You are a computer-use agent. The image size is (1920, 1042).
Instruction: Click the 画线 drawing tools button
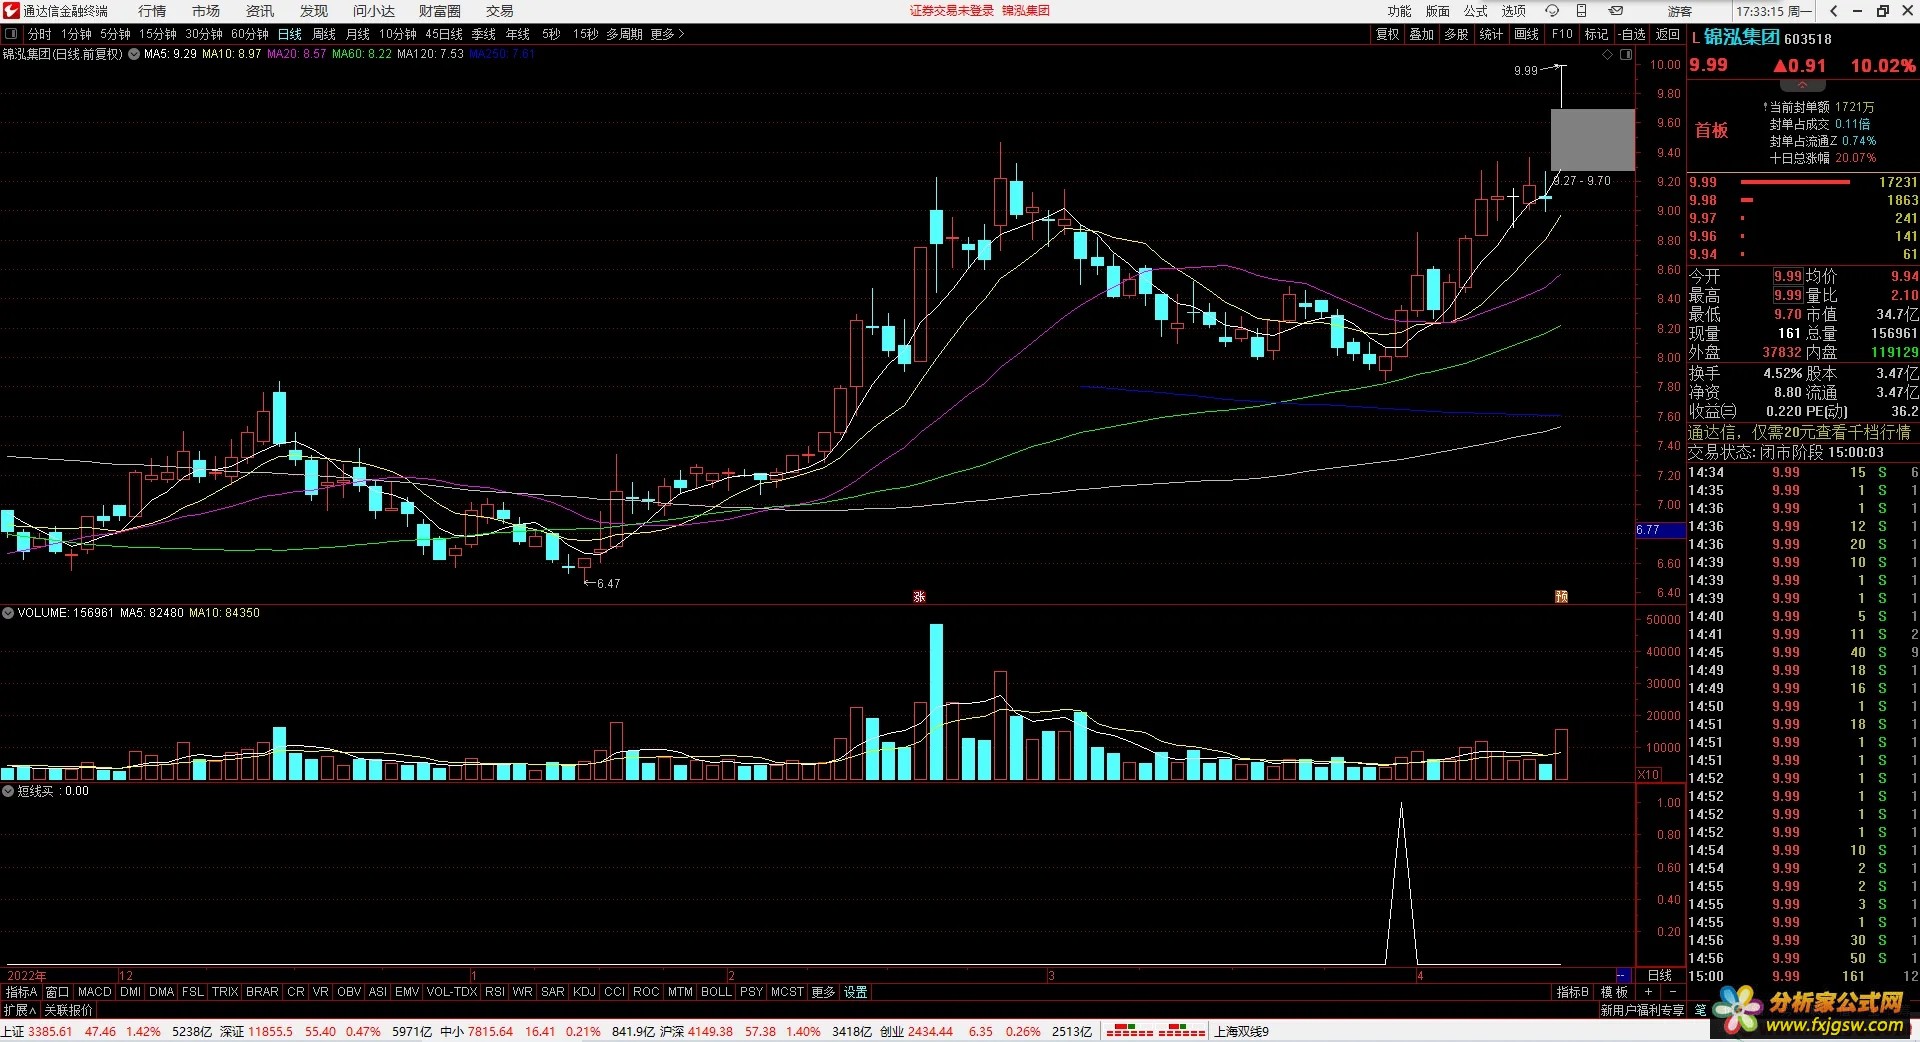tap(1527, 34)
